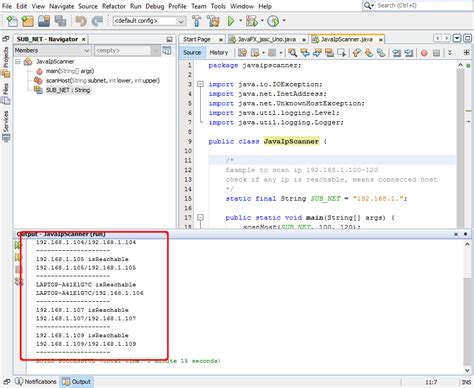
Task: Click the Undo toolbar icon
Action: coord(81,21)
